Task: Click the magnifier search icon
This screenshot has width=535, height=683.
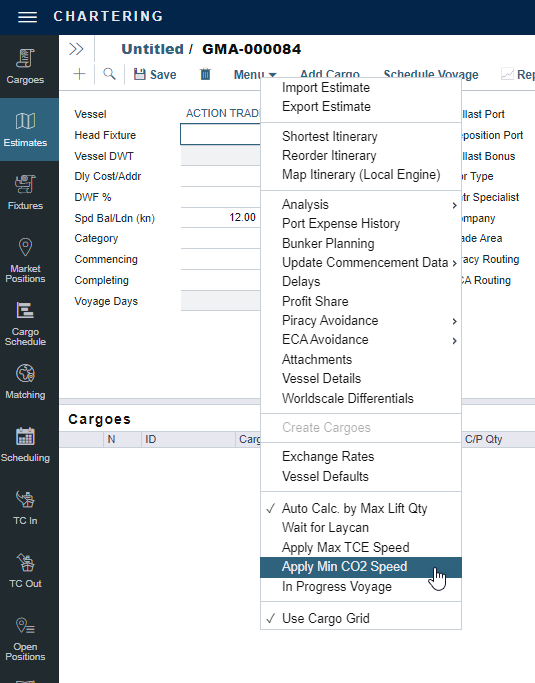Action: point(109,74)
